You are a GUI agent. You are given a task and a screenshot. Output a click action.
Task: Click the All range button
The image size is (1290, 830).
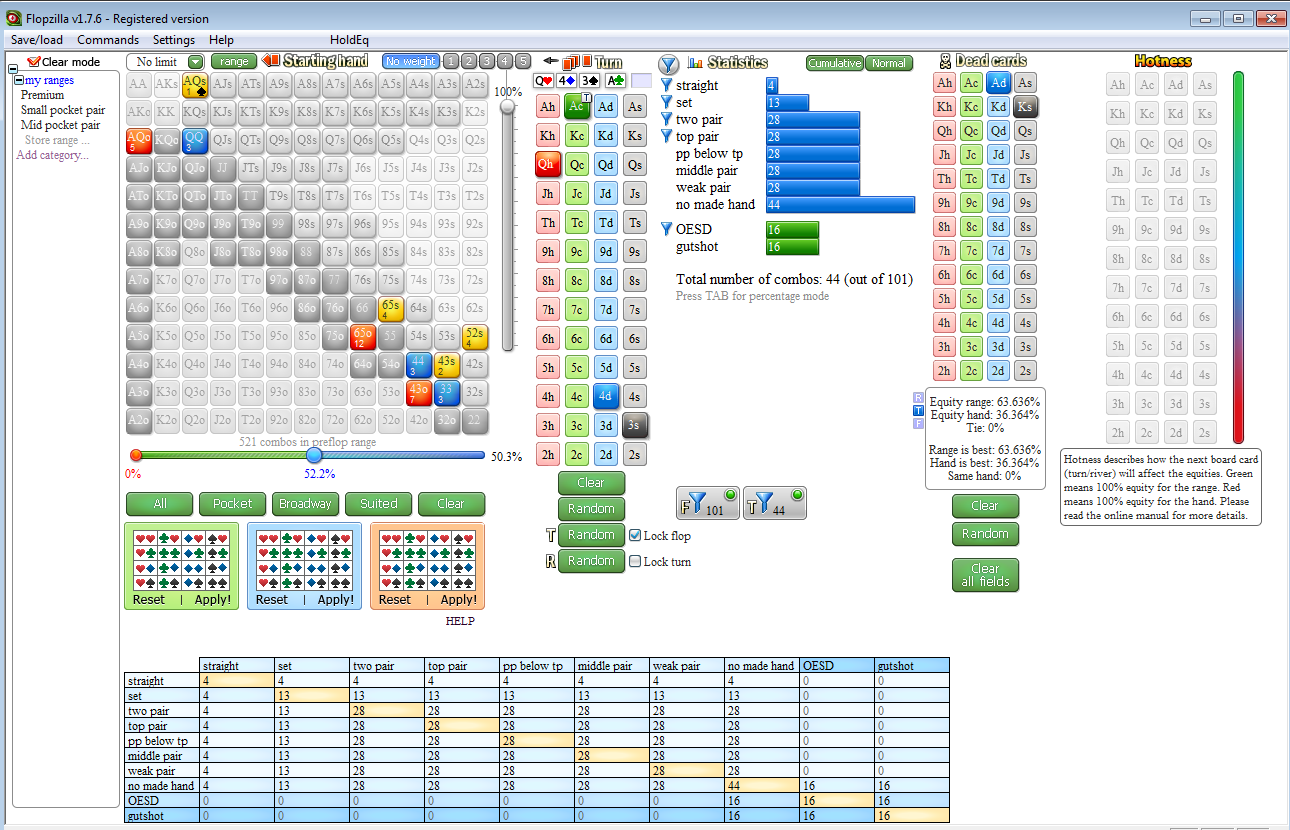(x=160, y=503)
